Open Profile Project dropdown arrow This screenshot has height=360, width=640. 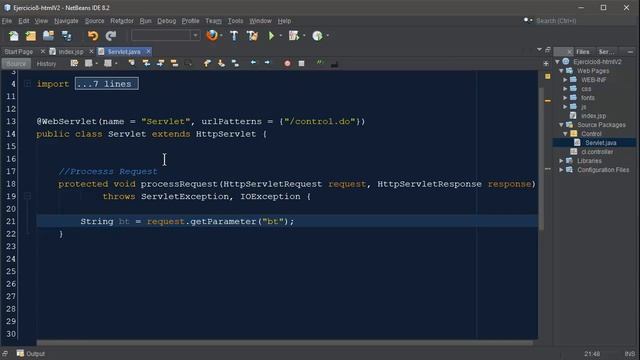pos(328,36)
